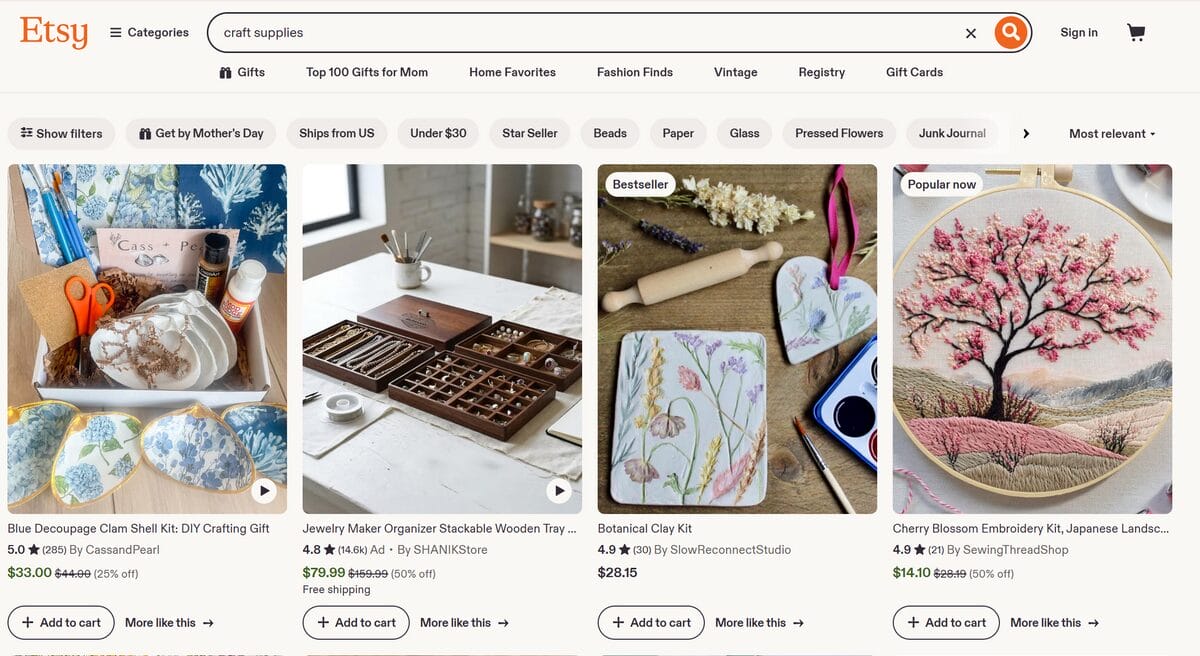The image size is (1200, 656).
Task: Apply the Get by Mother's Day filter
Action: pyautogui.click(x=200, y=133)
